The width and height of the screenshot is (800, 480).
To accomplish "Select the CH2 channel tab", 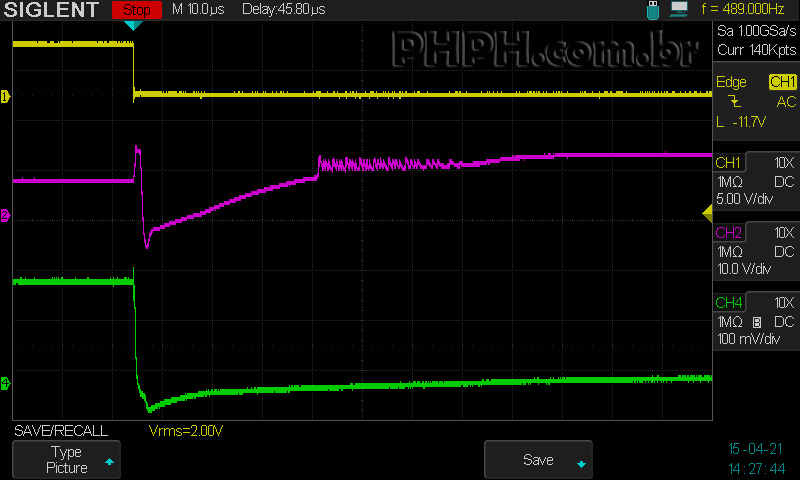I will tap(729, 233).
